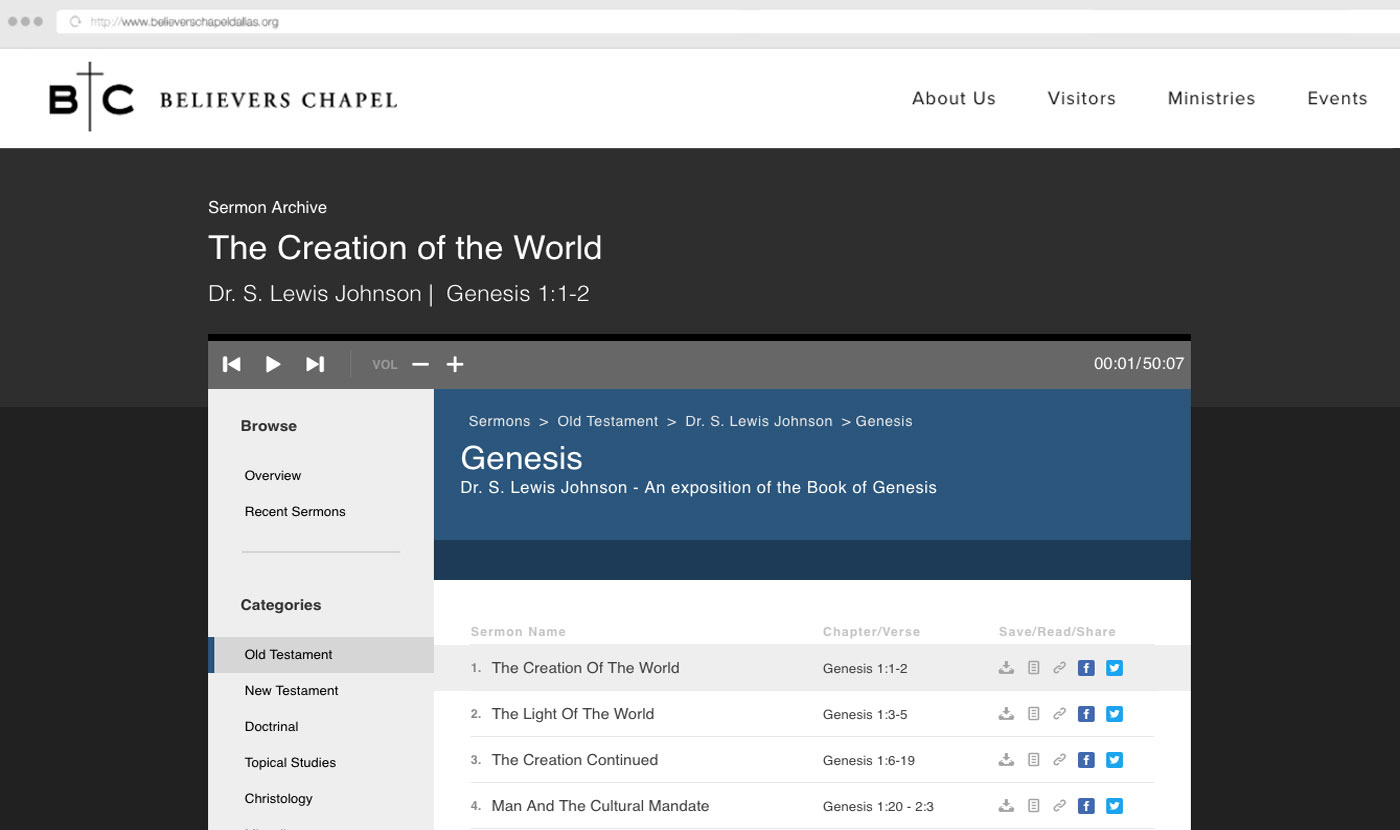Decrease volume with the minus icon

coord(420,364)
